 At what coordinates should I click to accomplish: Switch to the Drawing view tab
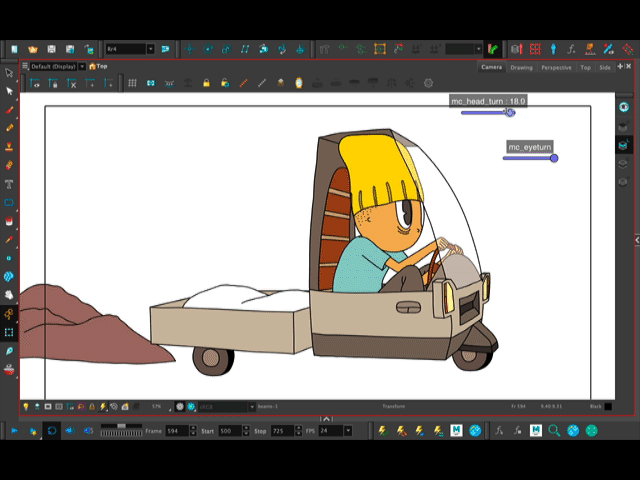[x=521, y=67]
